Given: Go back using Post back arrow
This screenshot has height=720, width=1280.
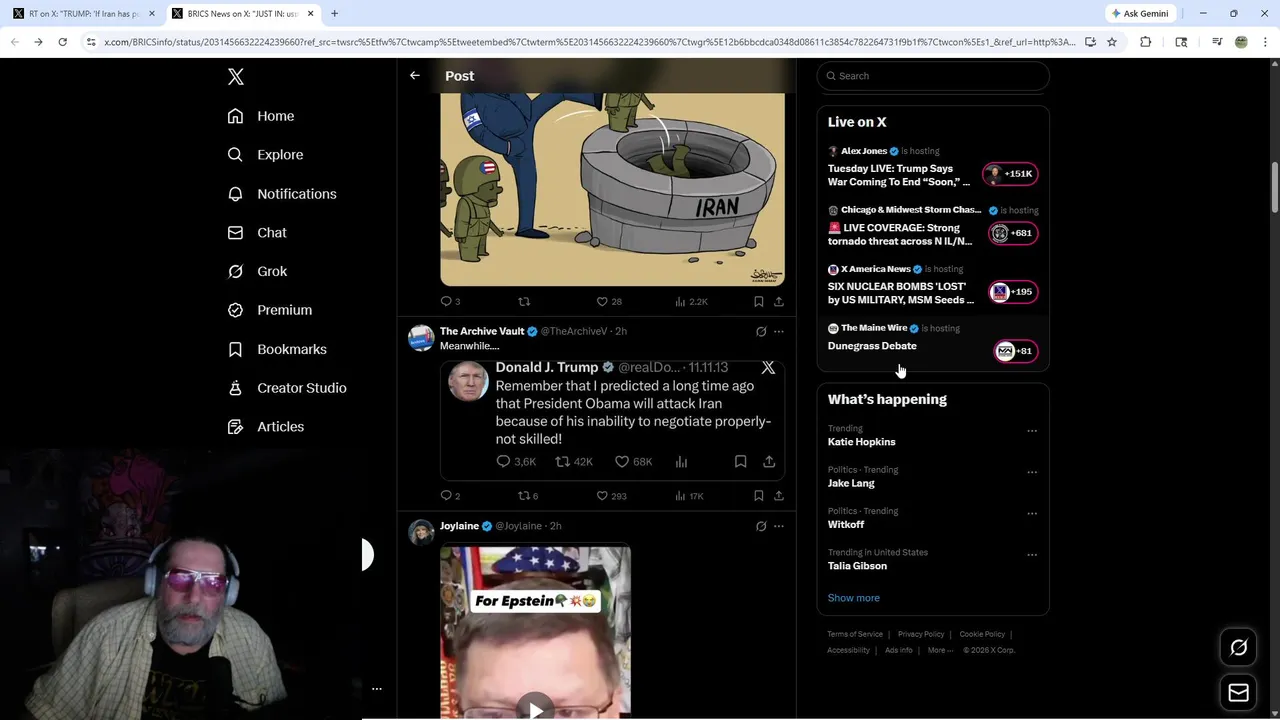Looking at the screenshot, I should 415,76.
